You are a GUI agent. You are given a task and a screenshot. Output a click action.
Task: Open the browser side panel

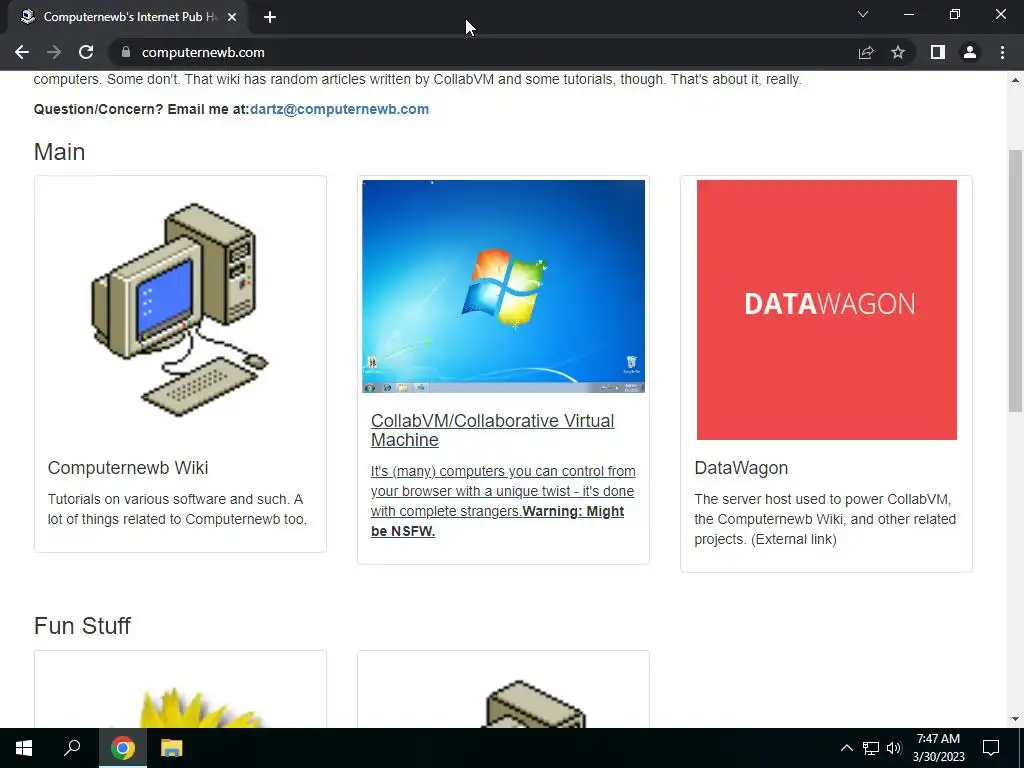(x=938, y=52)
